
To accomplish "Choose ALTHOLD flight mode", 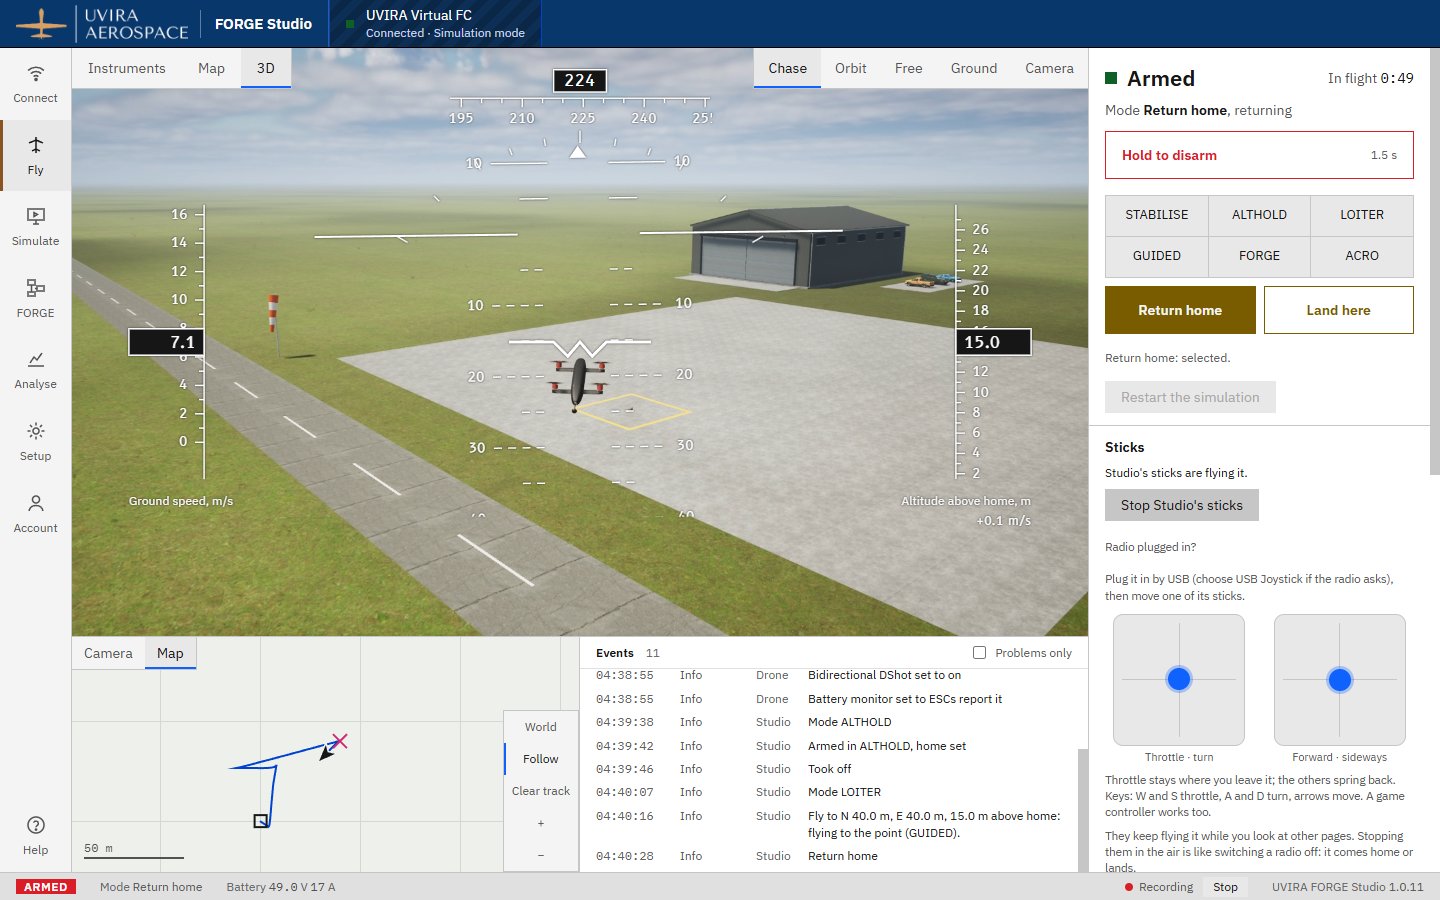I will point(1259,215).
